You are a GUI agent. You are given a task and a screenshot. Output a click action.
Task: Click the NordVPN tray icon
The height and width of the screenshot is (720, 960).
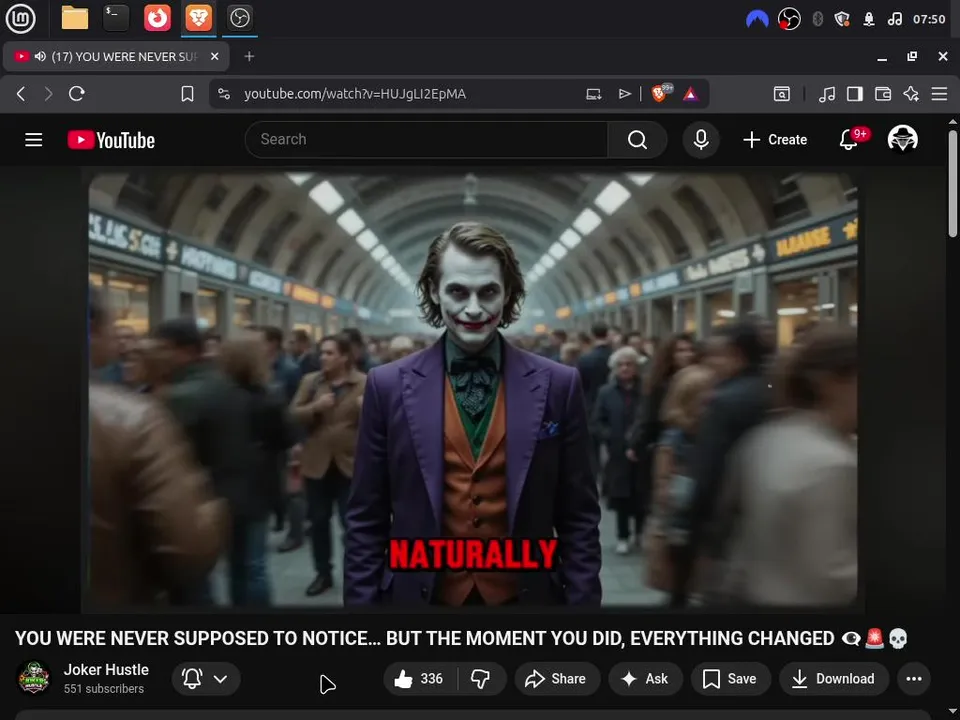click(x=757, y=19)
